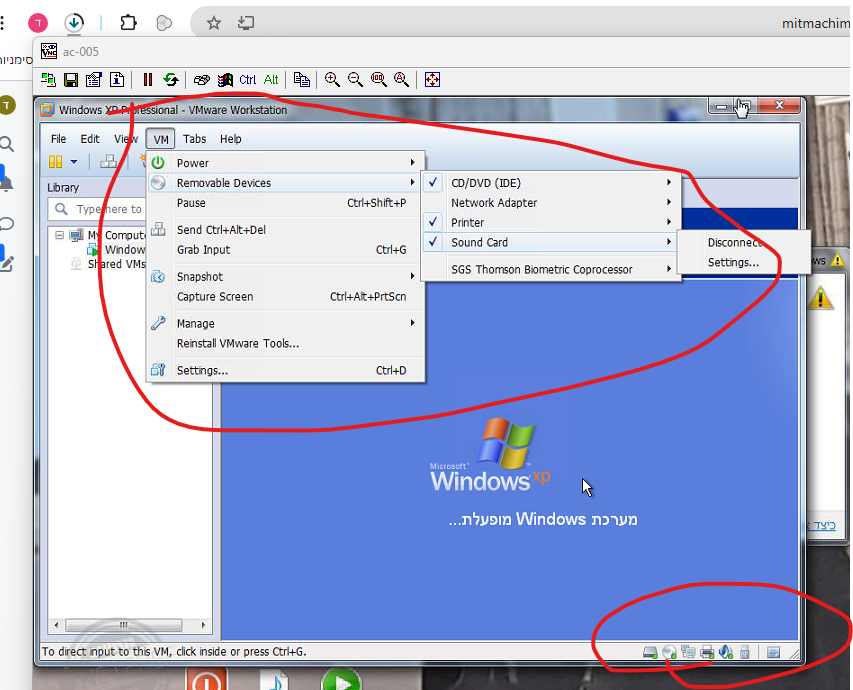Click the Library horizontal scrollbar thumb
This screenshot has width=853, height=690.
123,625
